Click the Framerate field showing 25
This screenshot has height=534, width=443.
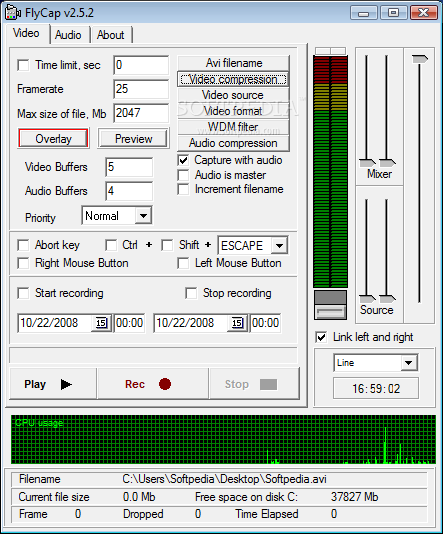tap(141, 89)
